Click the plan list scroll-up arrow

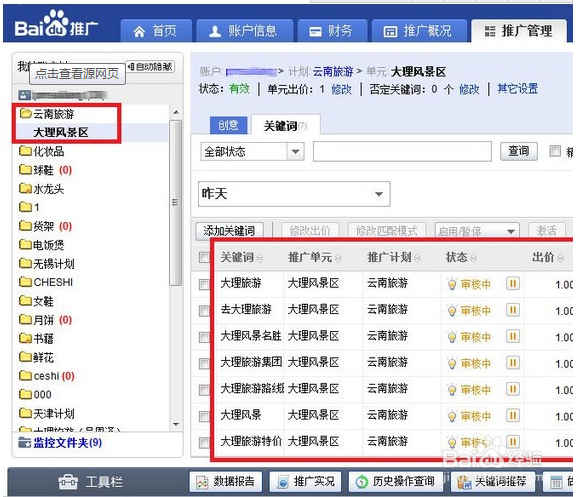click(176, 112)
